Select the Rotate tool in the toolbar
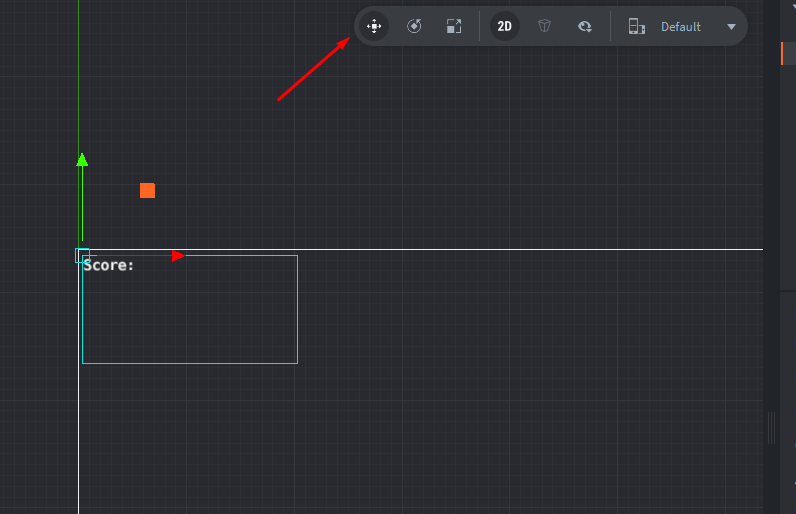This screenshot has height=514, width=796. point(414,27)
